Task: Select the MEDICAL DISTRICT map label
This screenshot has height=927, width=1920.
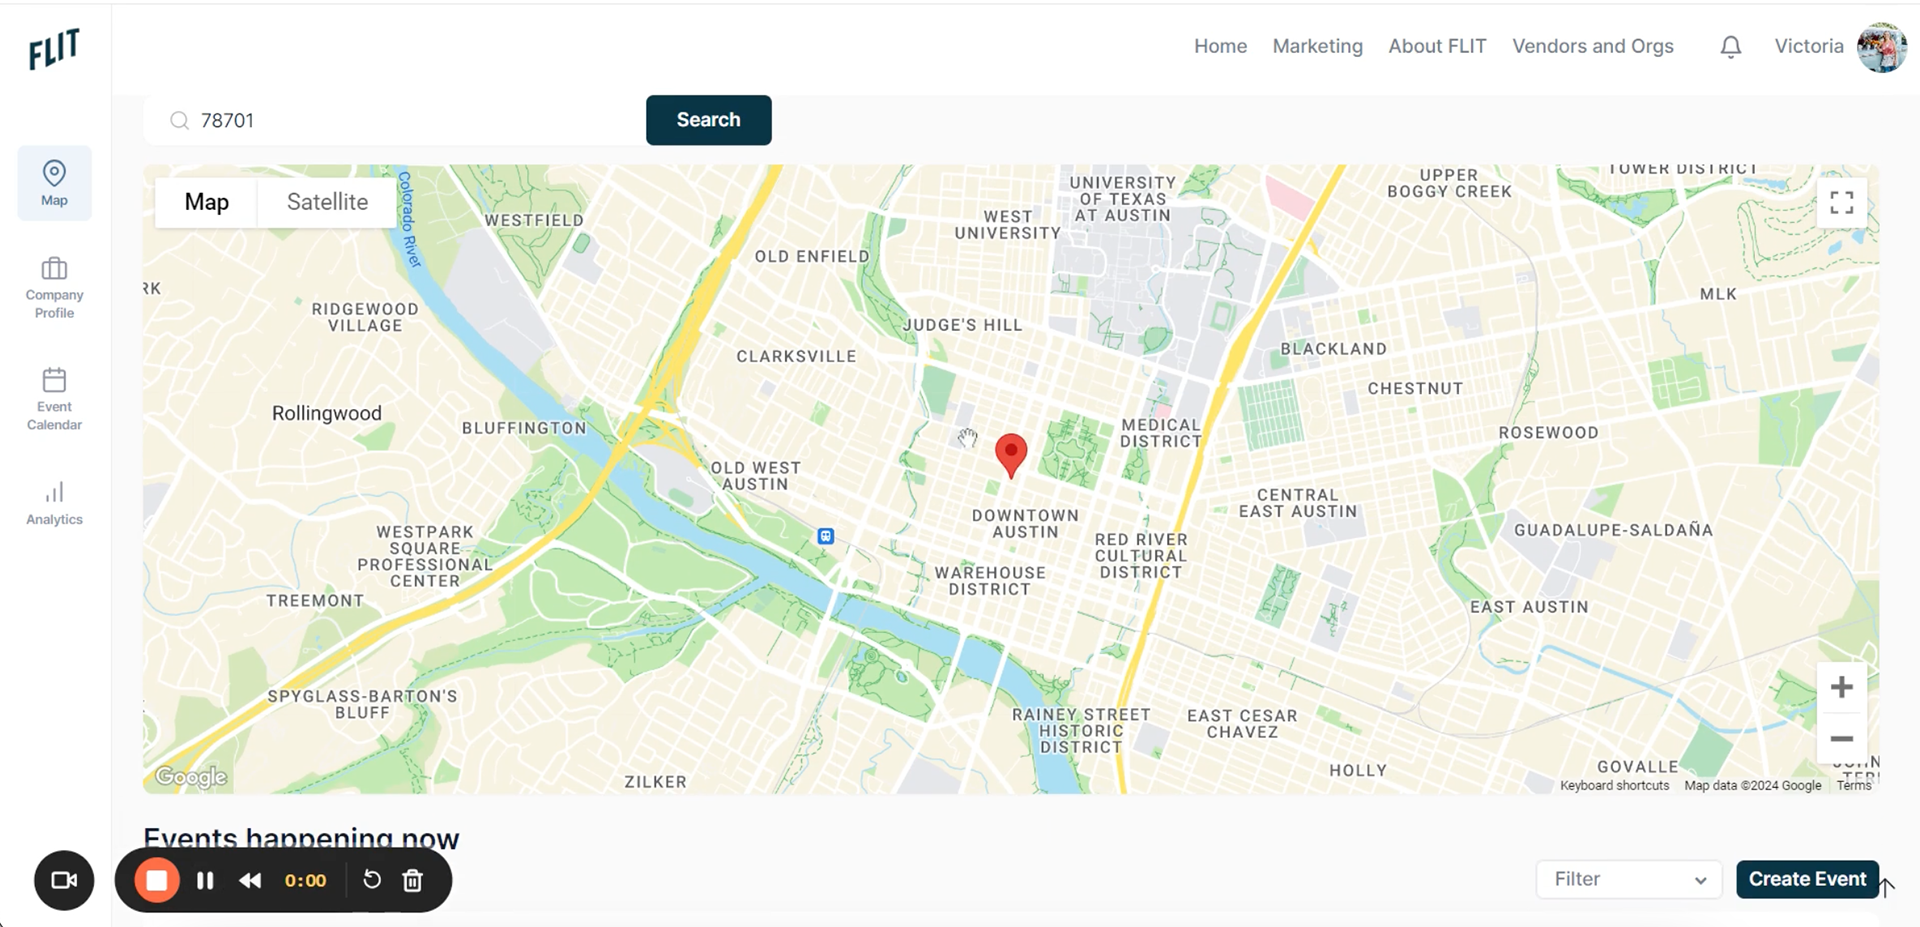Action: (1161, 433)
